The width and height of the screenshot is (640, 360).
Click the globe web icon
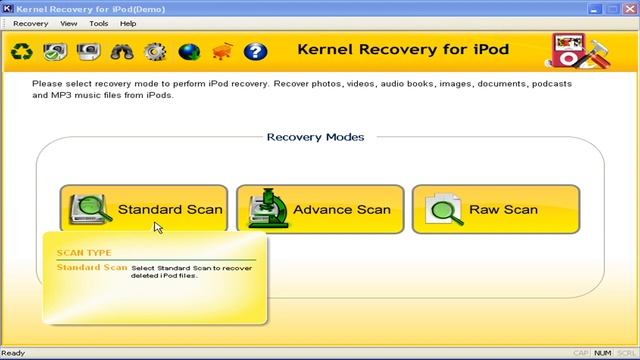(189, 52)
